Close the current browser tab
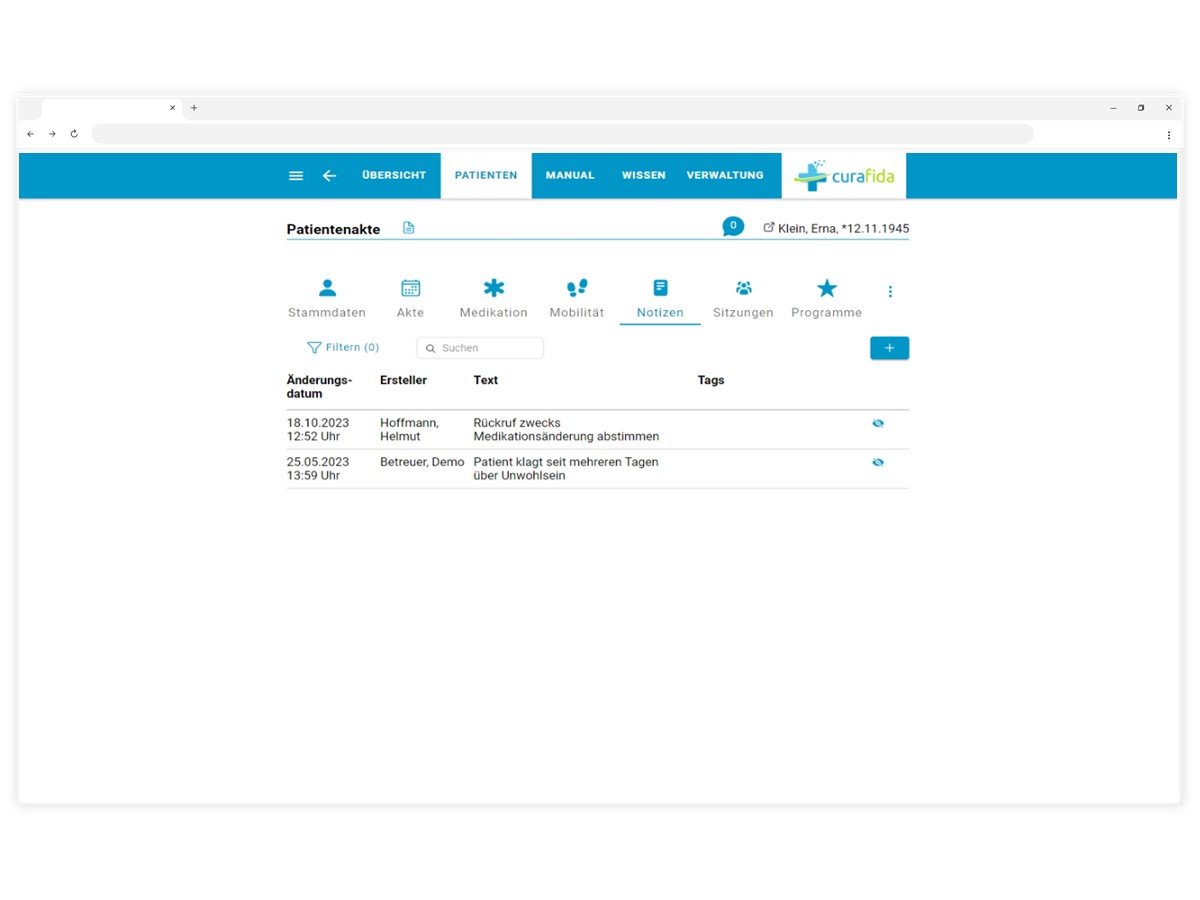 (x=172, y=108)
